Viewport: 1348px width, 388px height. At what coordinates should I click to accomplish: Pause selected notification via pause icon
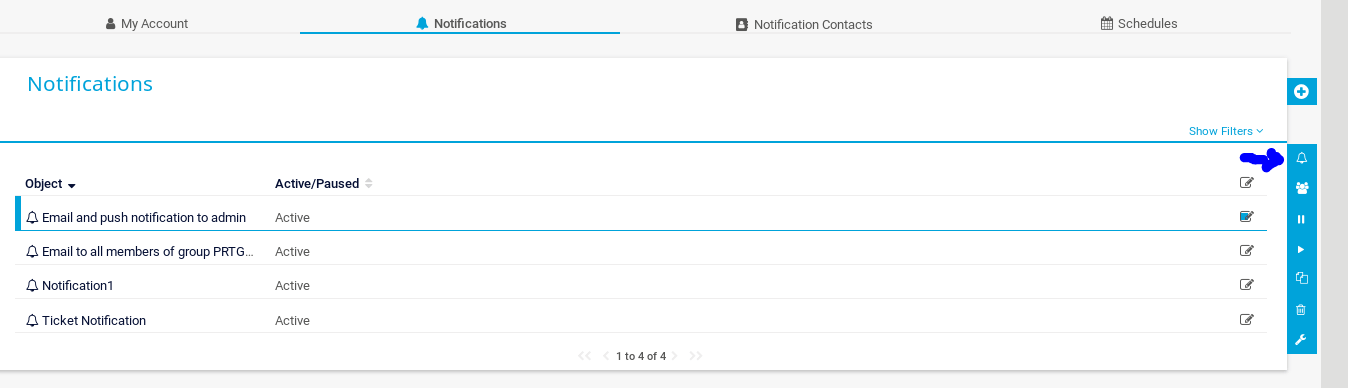(x=1301, y=219)
